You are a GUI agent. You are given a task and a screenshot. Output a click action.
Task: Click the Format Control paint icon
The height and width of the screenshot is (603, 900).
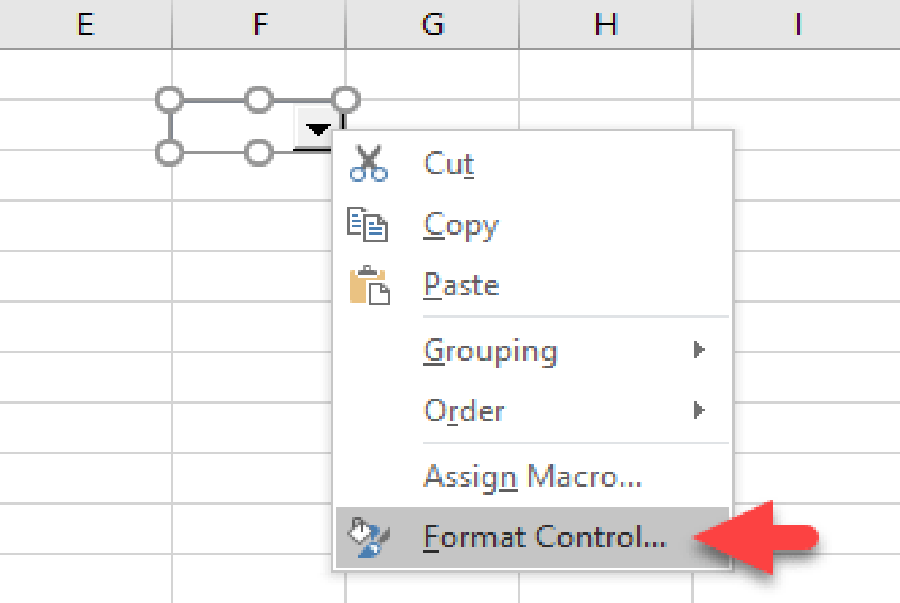(x=368, y=538)
